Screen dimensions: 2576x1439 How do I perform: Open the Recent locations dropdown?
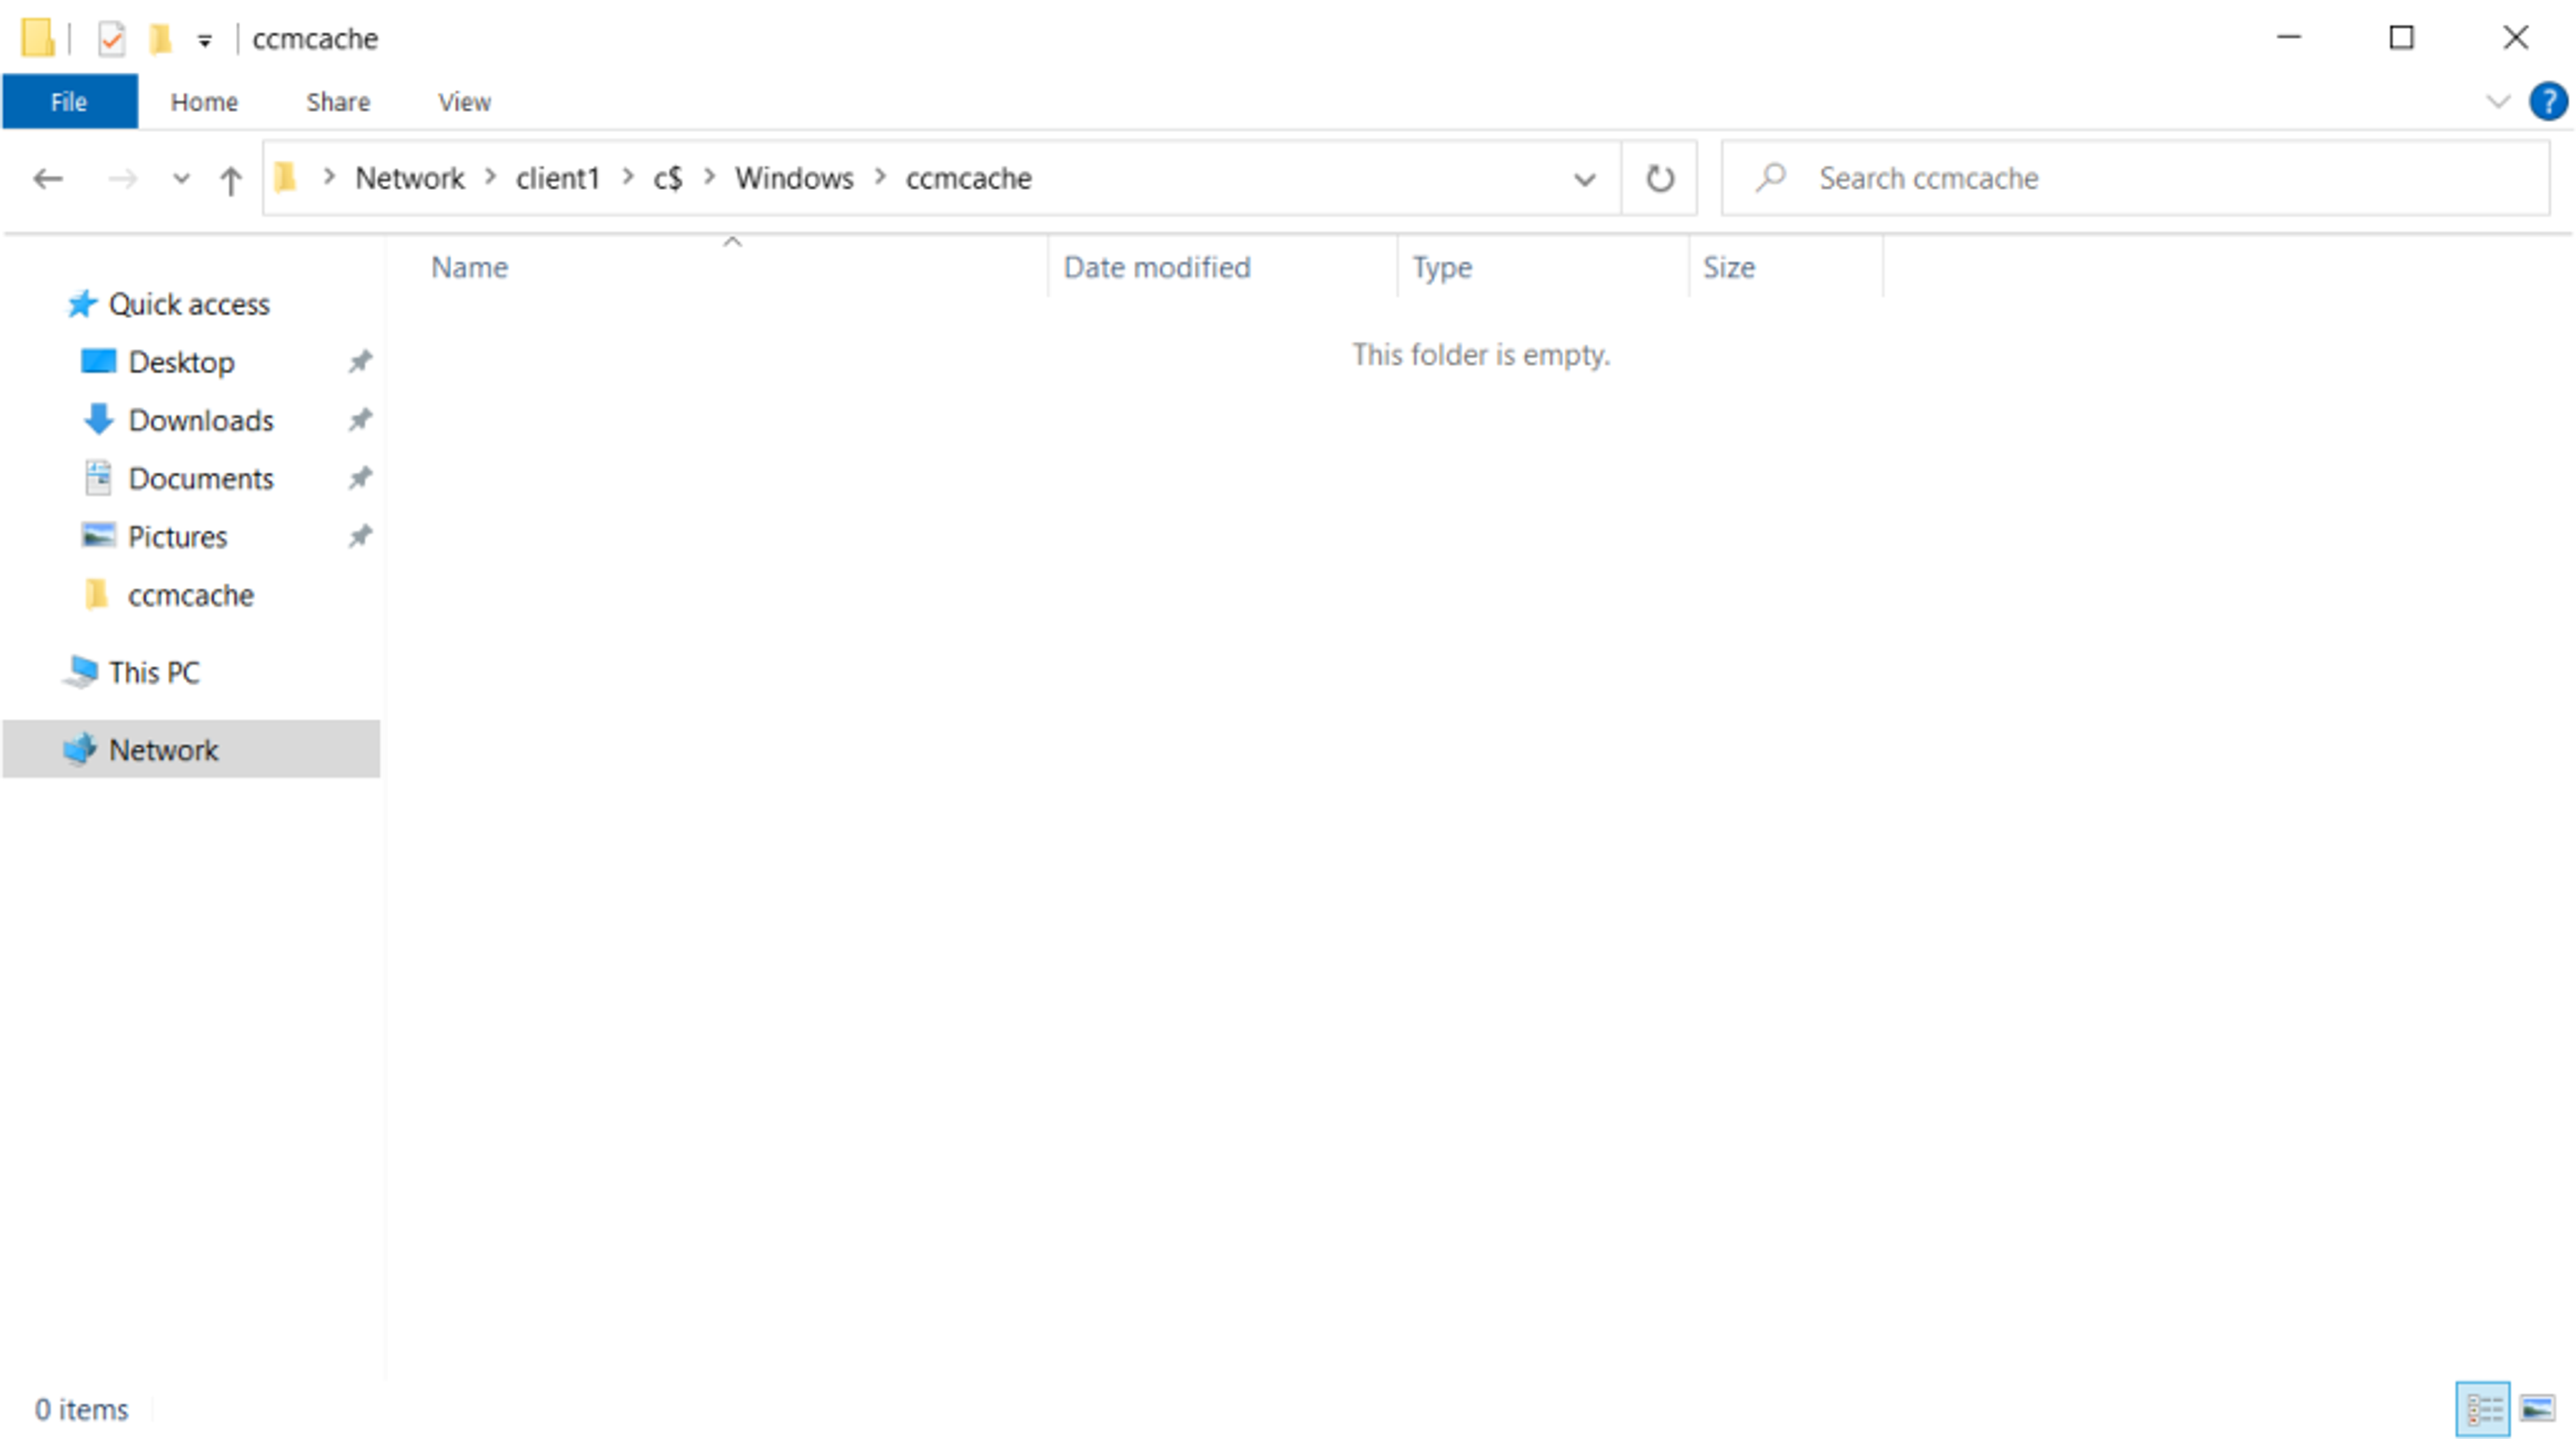[x=181, y=179]
